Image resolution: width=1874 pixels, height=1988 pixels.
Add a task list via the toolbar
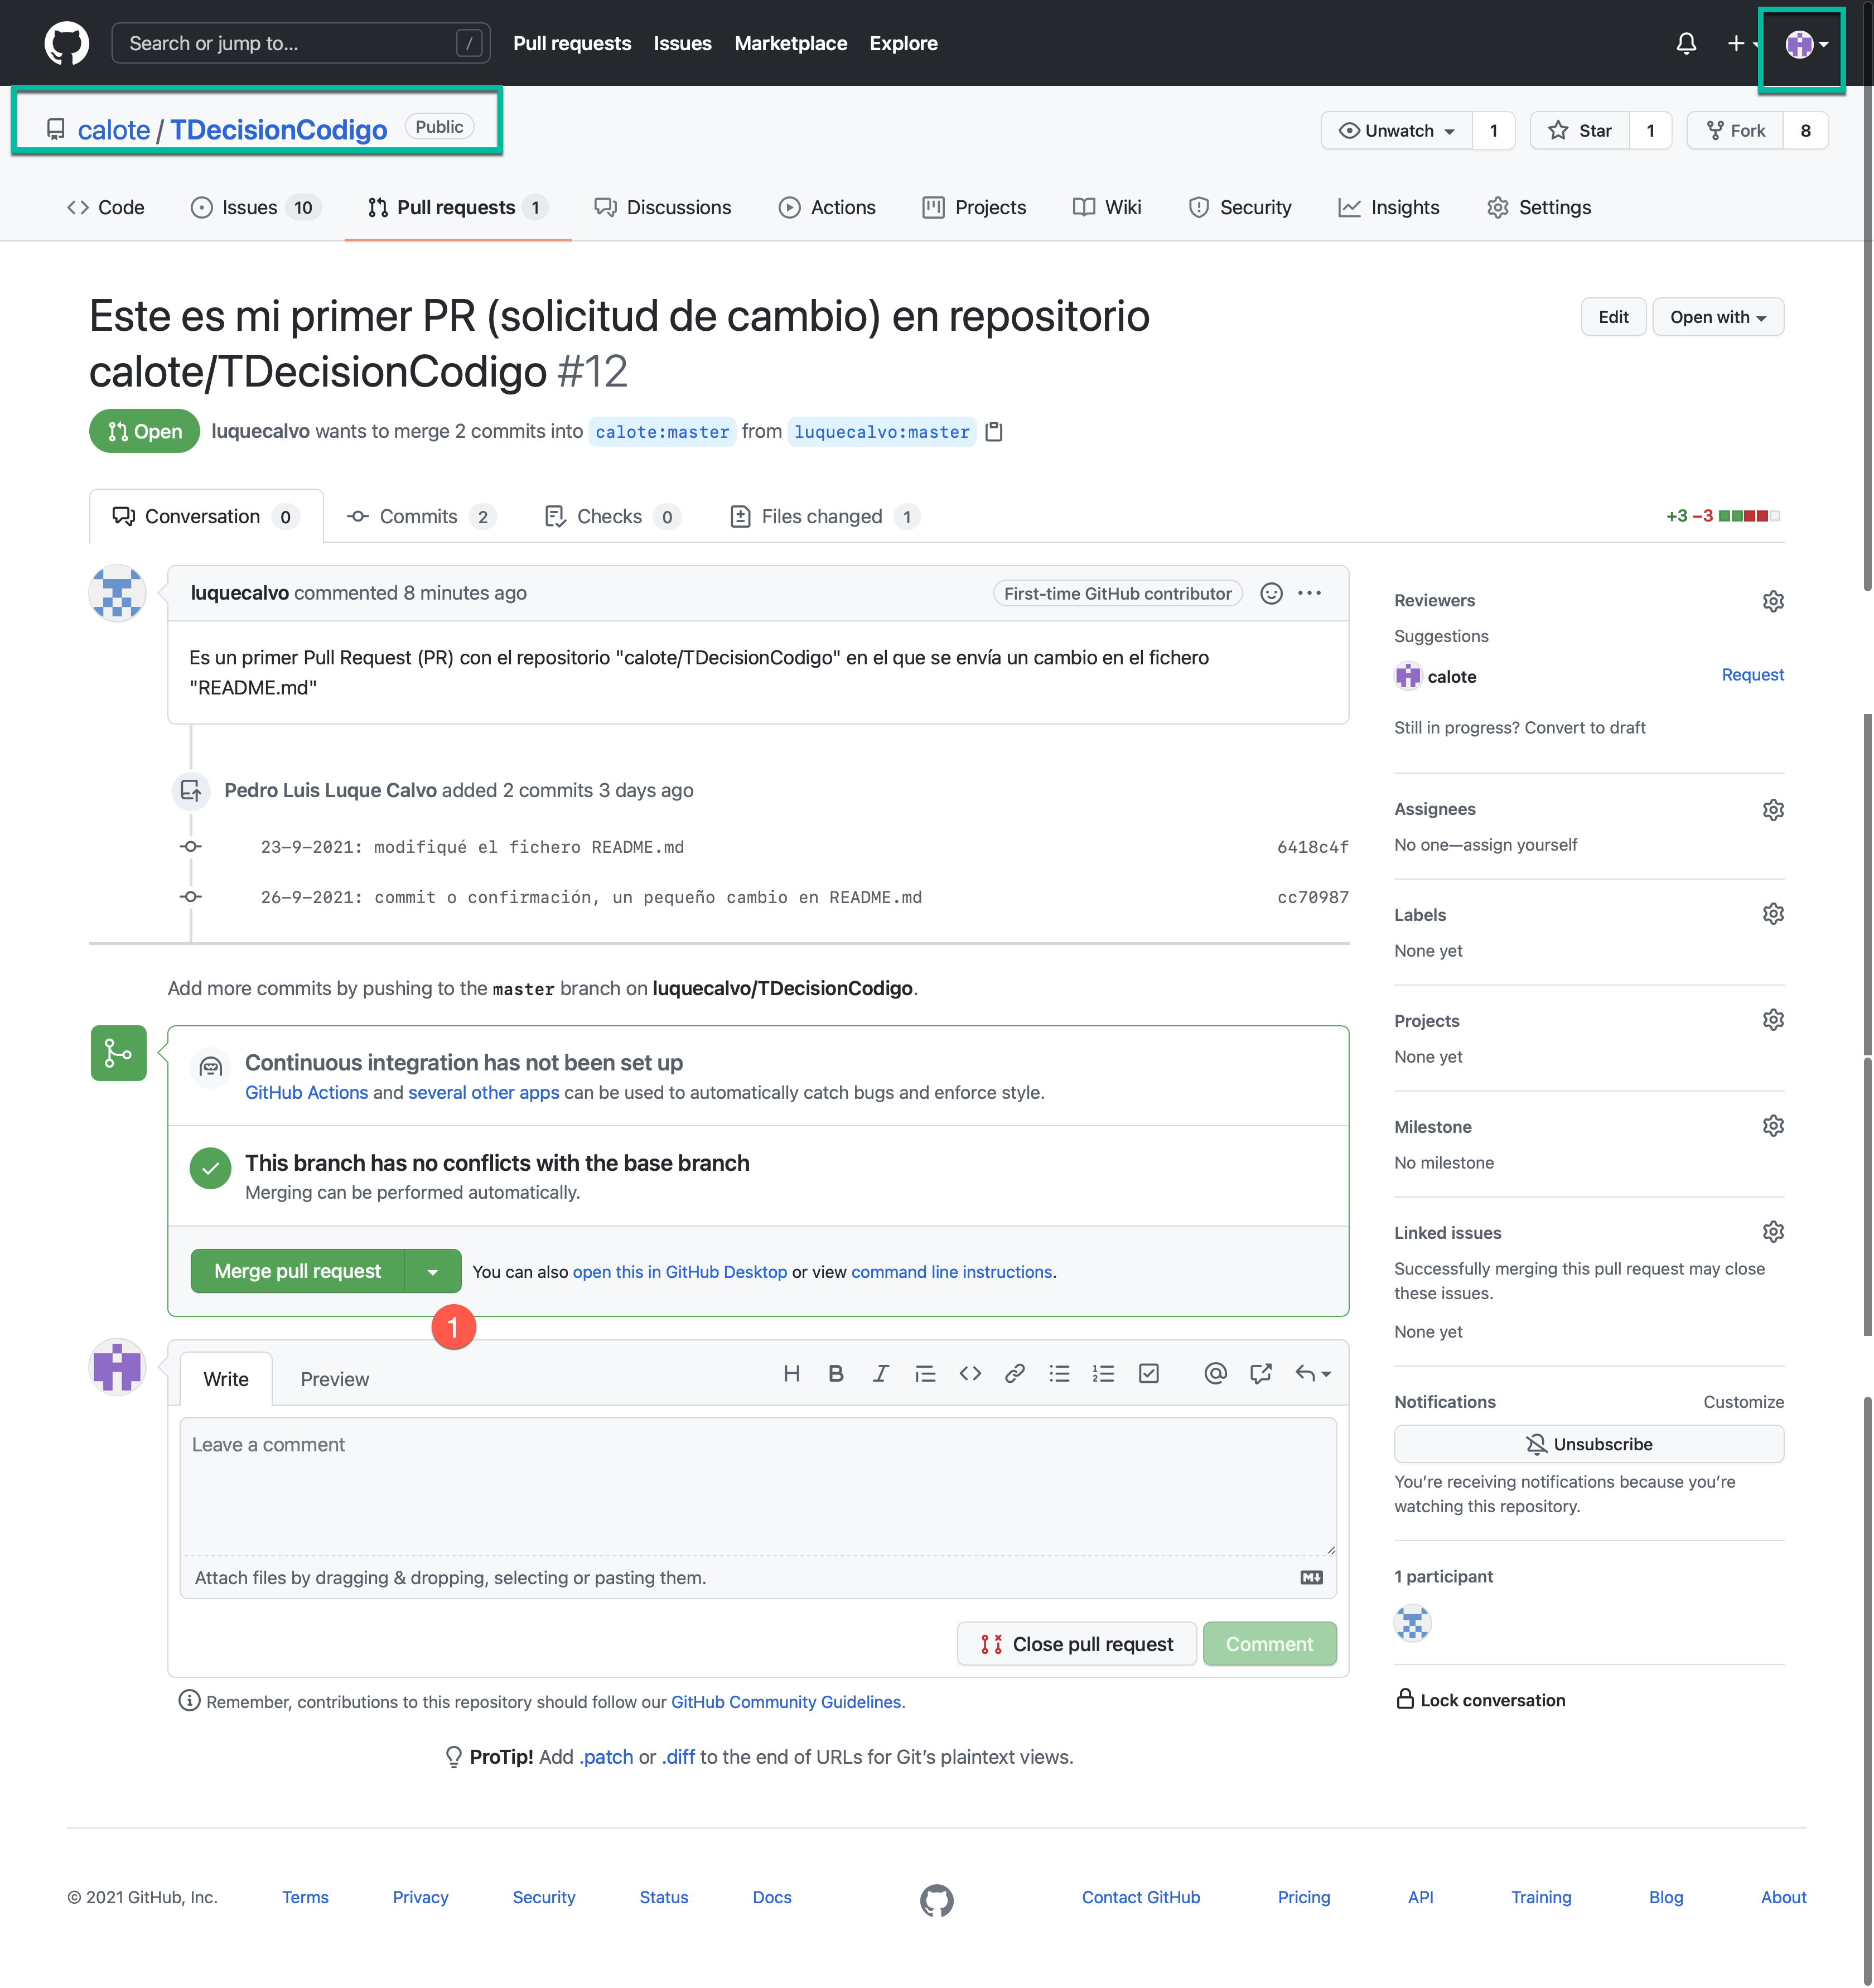(x=1148, y=1373)
